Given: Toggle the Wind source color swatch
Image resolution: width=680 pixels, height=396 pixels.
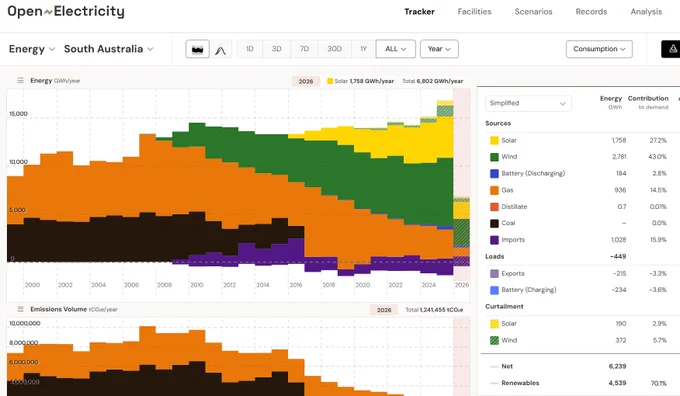Looking at the screenshot, I should click(494, 157).
